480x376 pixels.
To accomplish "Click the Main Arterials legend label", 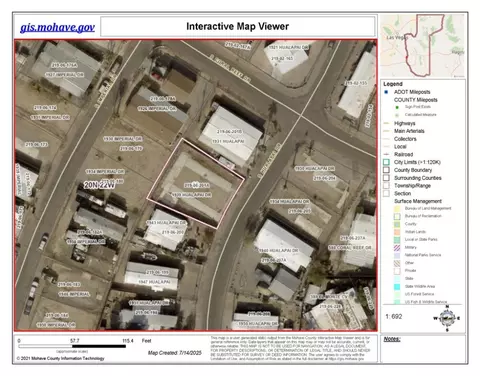I will point(409,131).
